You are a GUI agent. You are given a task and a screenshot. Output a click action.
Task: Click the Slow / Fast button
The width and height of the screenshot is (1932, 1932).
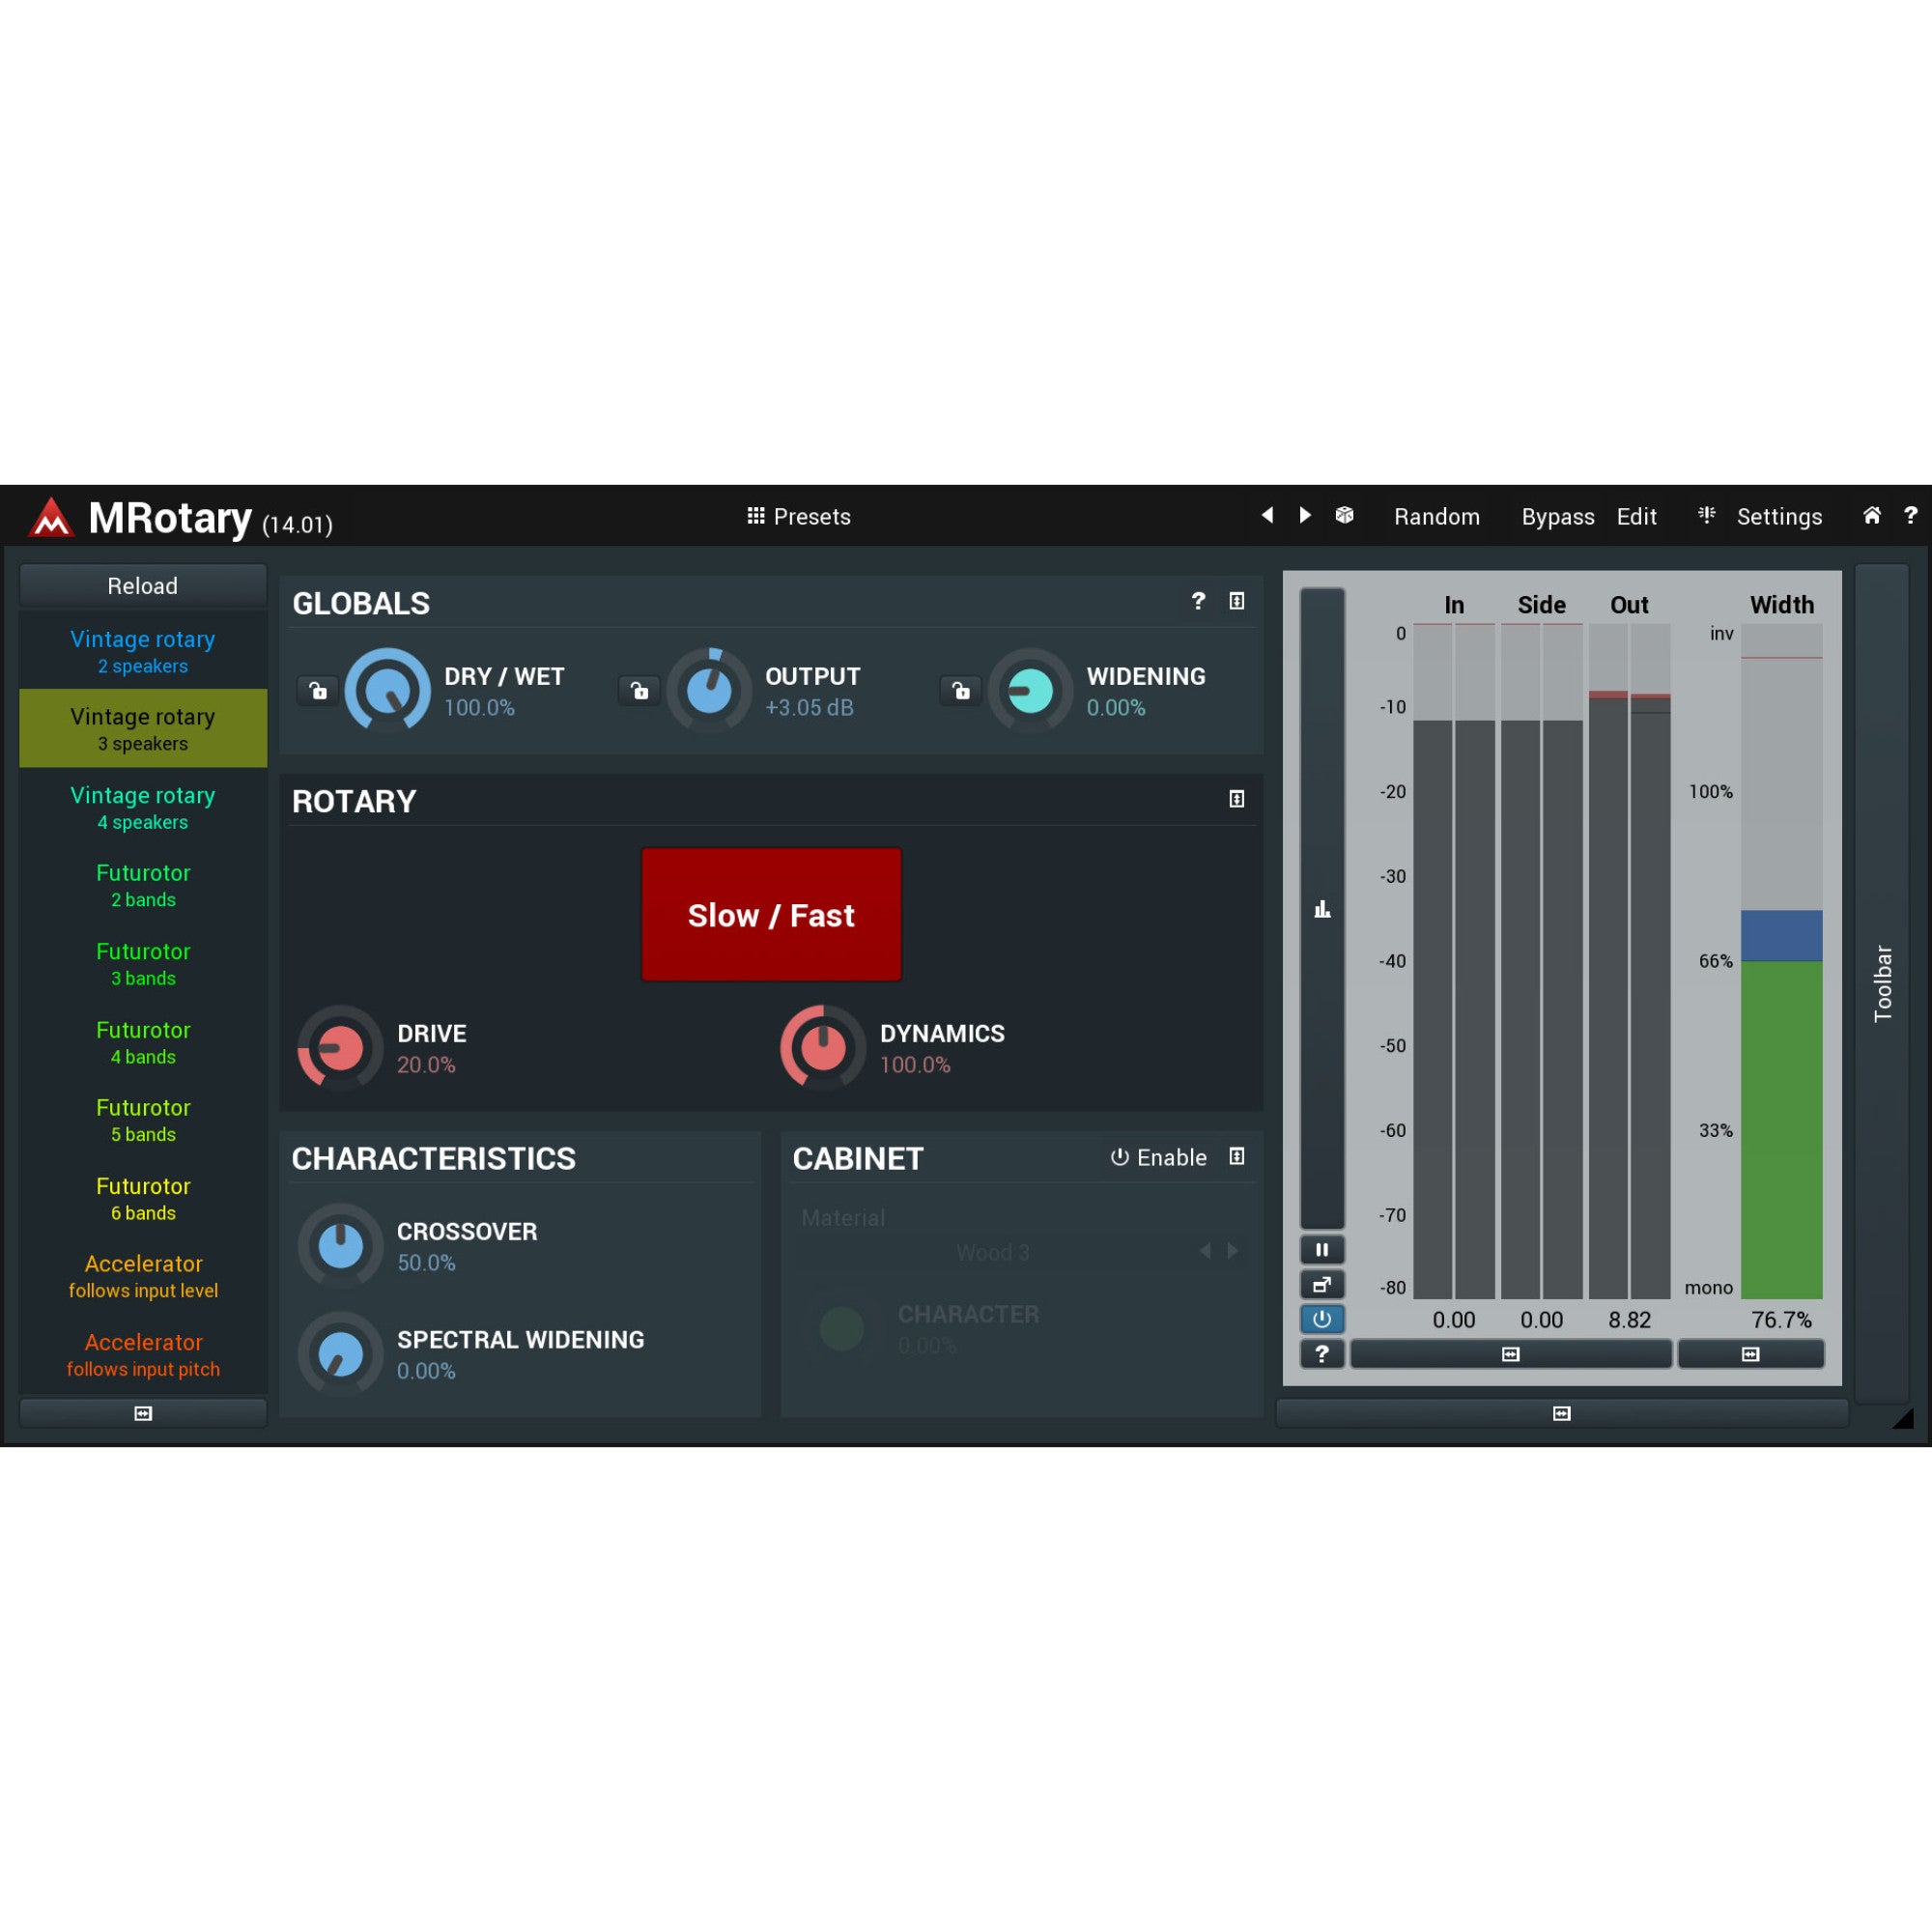coord(771,914)
